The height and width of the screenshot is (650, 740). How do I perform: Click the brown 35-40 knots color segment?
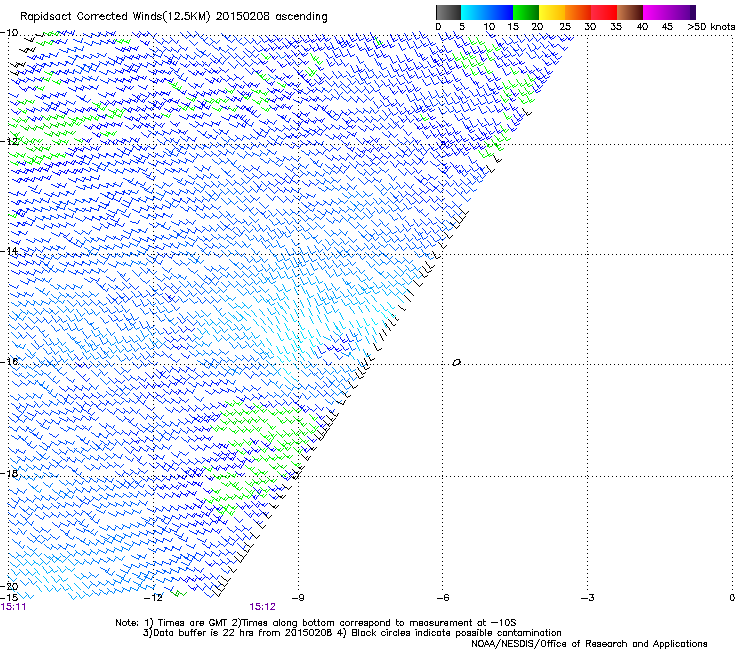point(630,12)
